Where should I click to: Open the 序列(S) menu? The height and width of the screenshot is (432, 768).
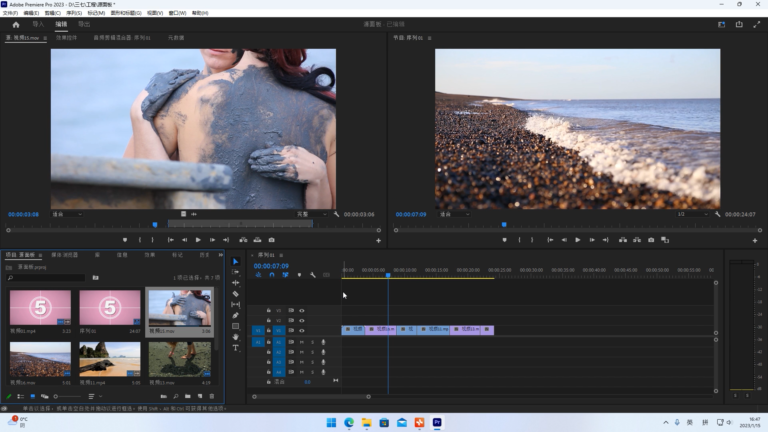tap(74, 13)
